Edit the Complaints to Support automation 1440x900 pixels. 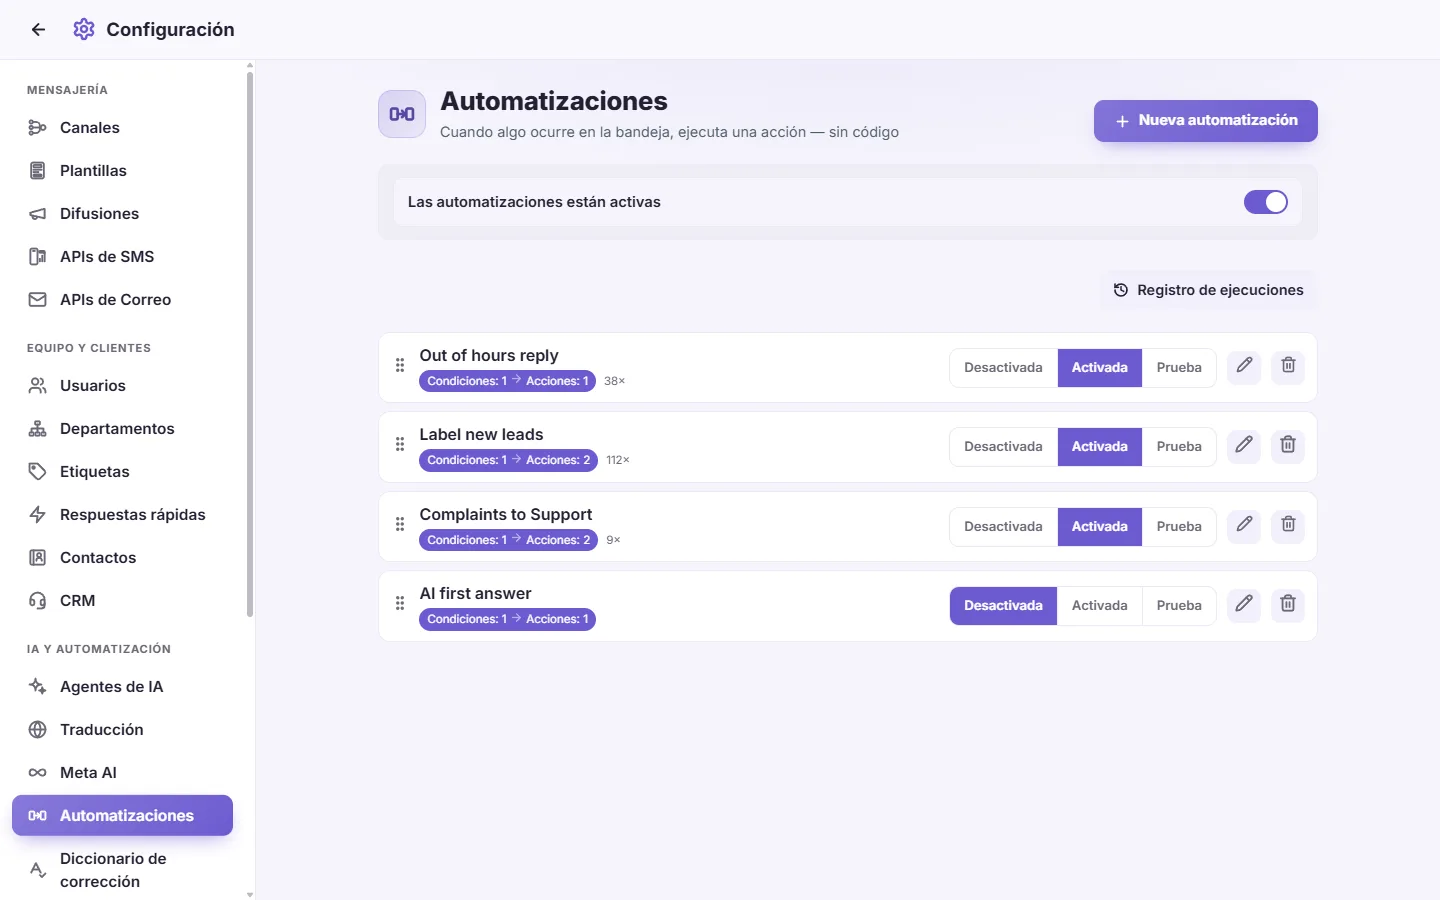(1244, 525)
